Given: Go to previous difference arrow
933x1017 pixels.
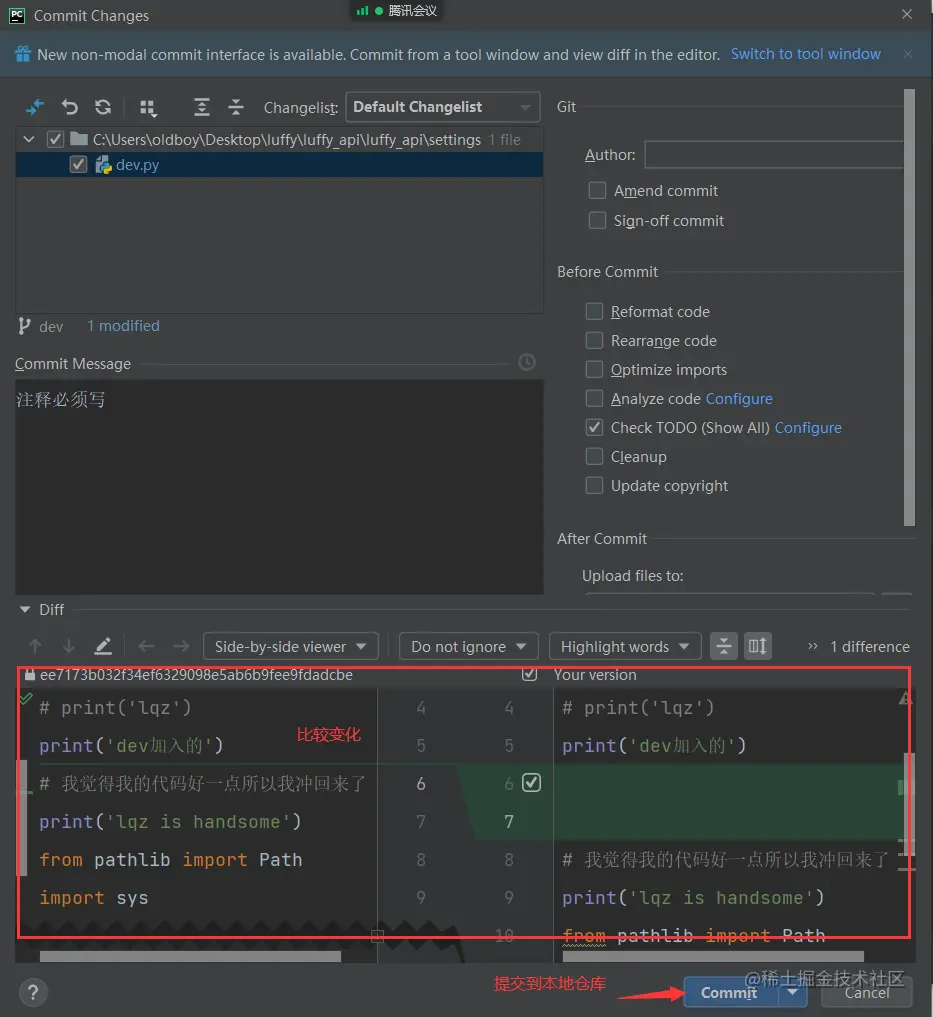Looking at the screenshot, I should point(35,646).
